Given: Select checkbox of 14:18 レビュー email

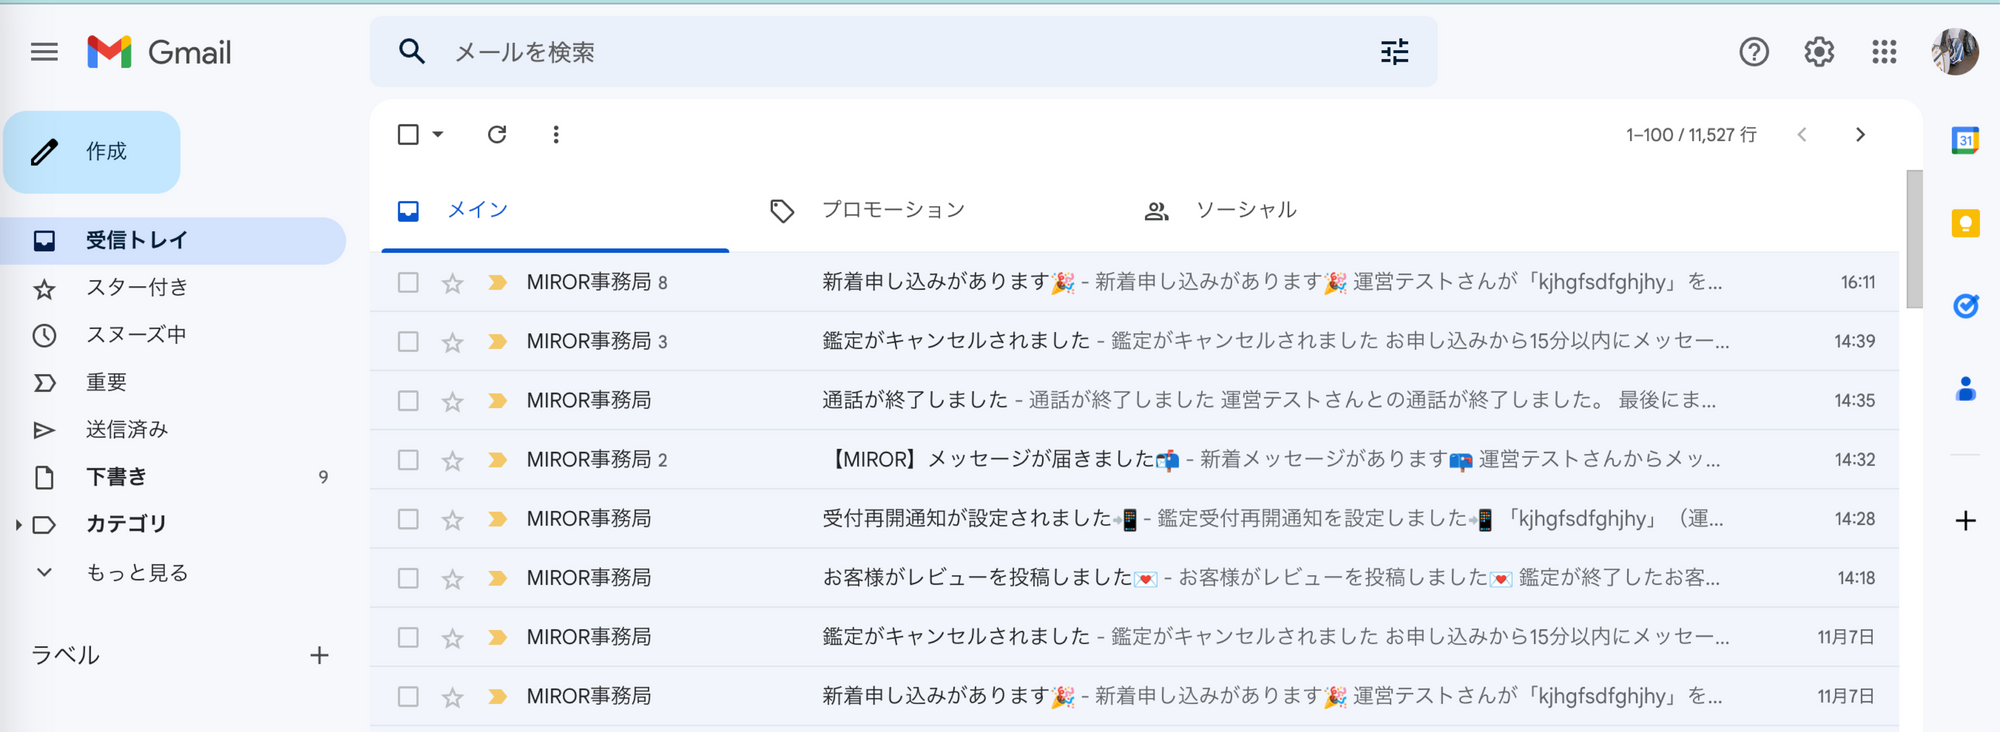Looking at the screenshot, I should click(408, 578).
